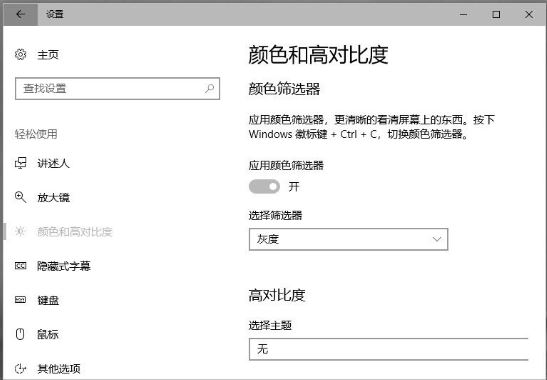The width and height of the screenshot is (547, 380).
Task: Open the 隐藏式字幕 settings page
Action: pos(64,266)
